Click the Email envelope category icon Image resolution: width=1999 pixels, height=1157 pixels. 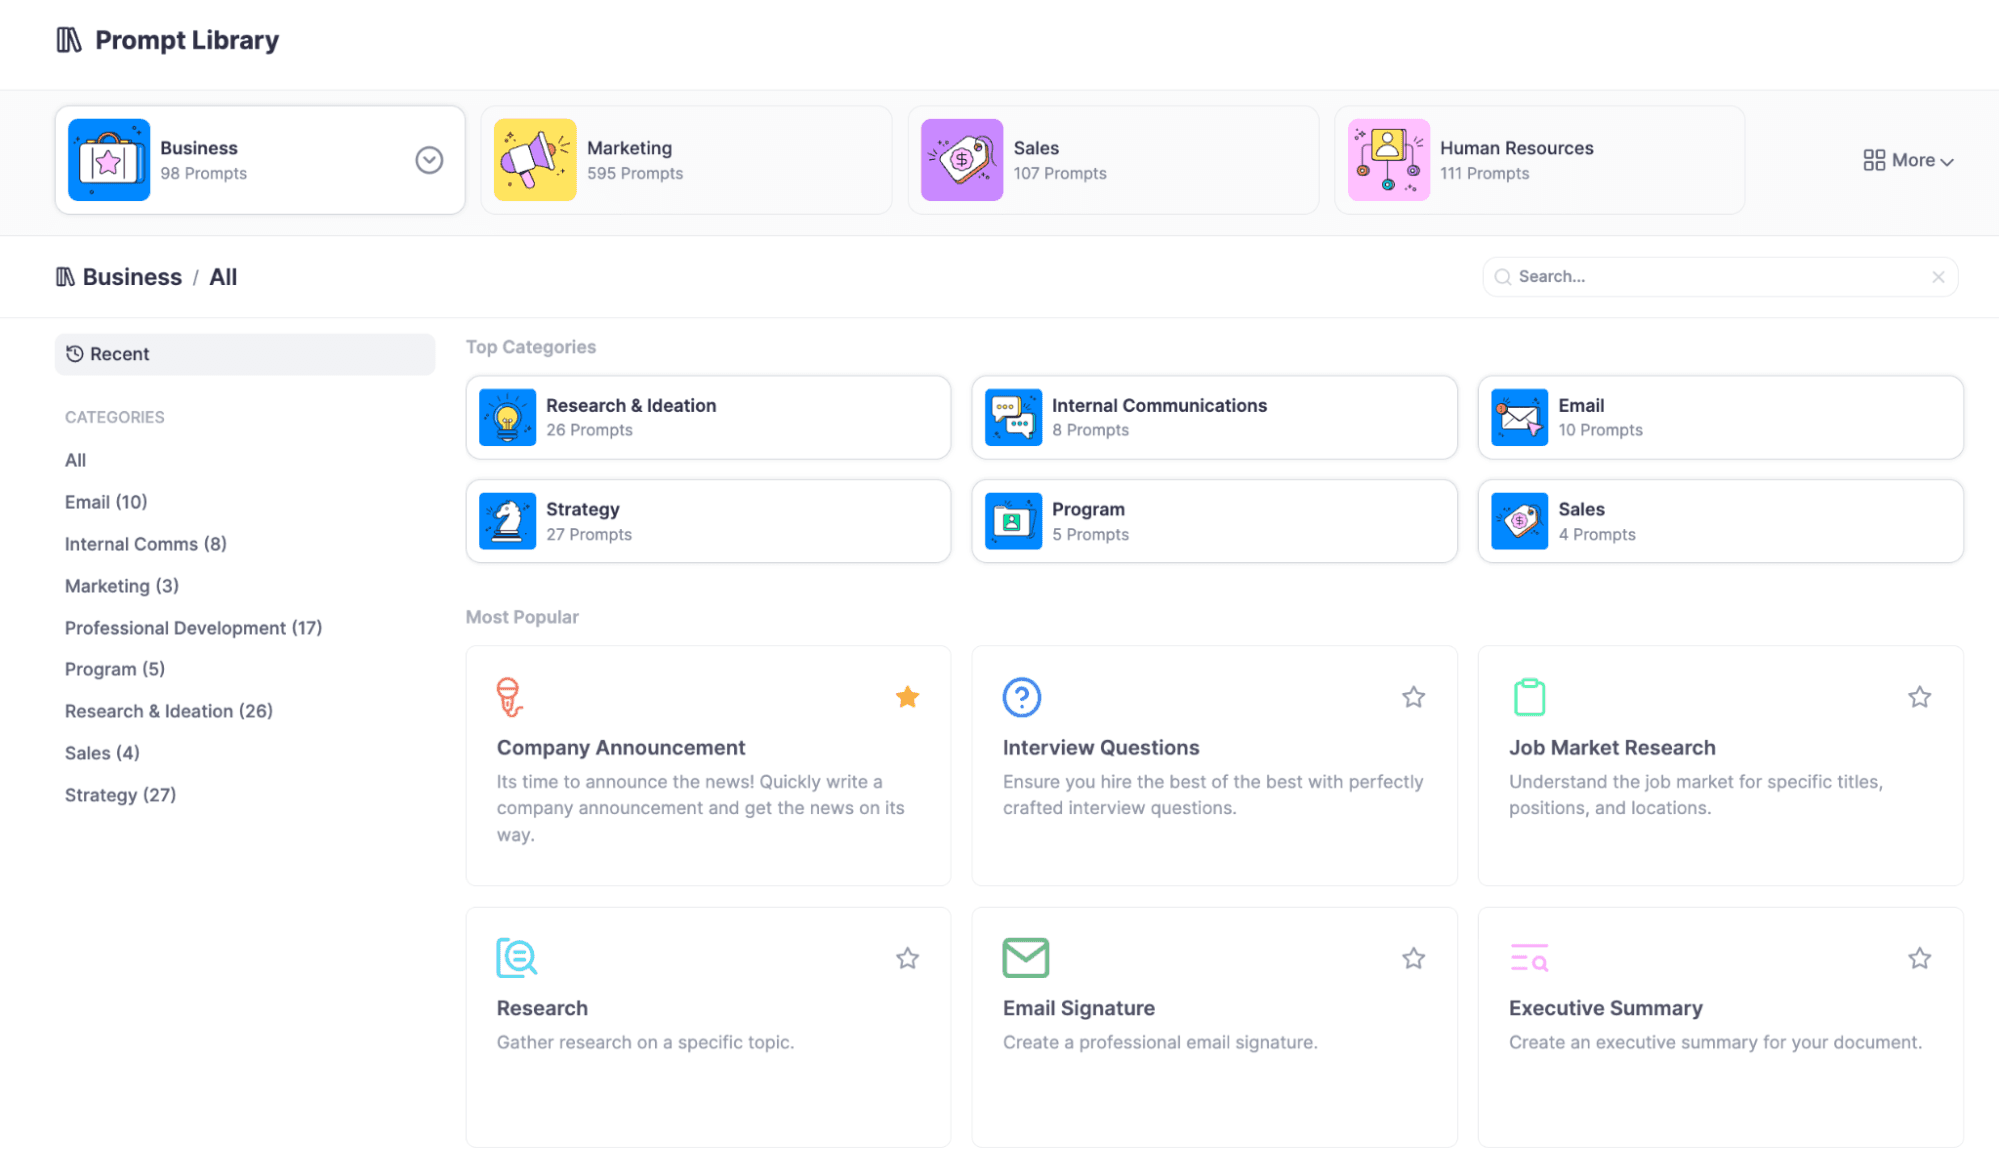click(1519, 417)
